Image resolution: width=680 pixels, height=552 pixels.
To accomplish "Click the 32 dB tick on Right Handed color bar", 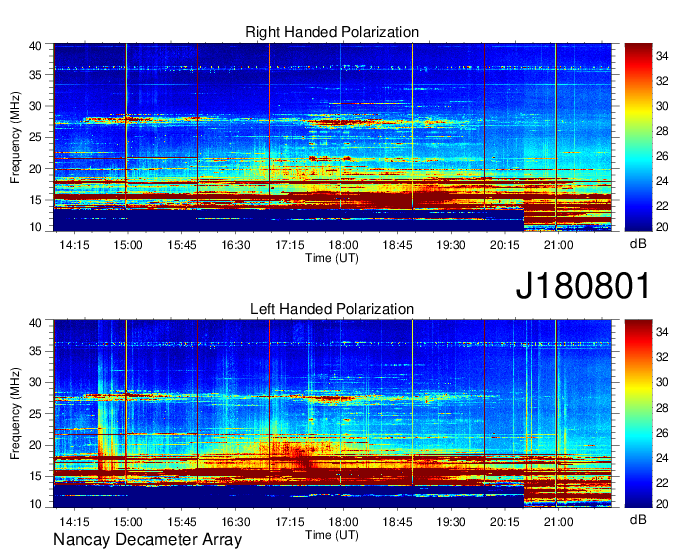I will click(x=662, y=81).
